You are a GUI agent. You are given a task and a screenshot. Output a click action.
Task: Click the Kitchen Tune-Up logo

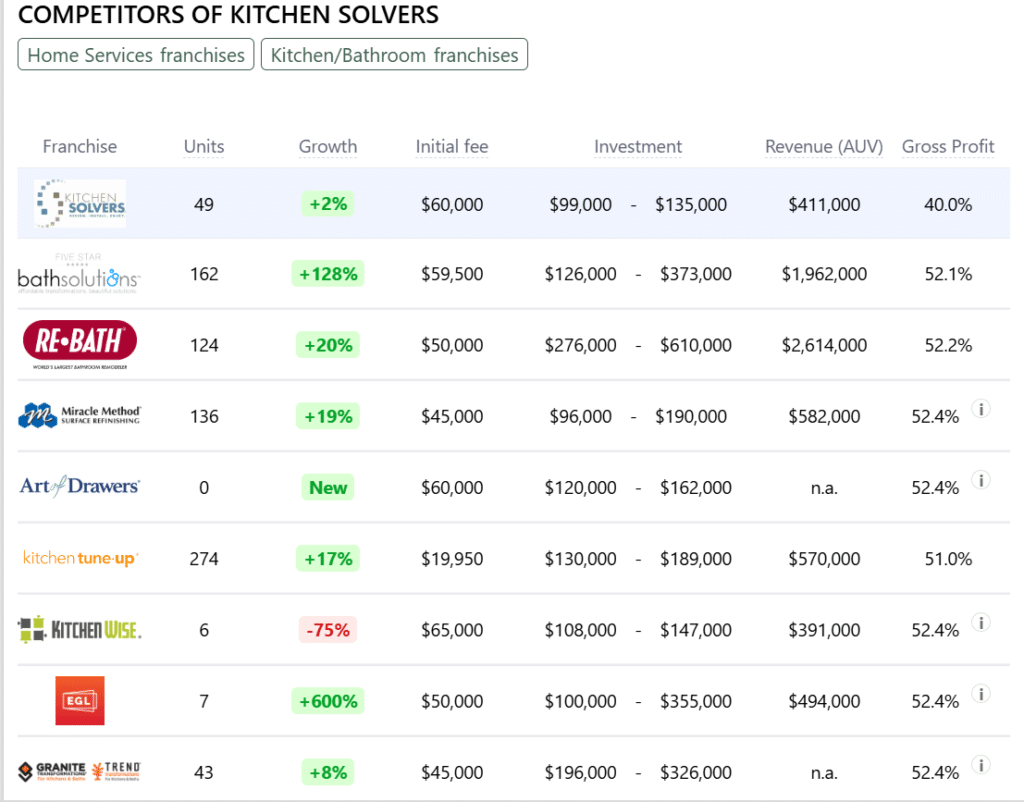coord(80,558)
